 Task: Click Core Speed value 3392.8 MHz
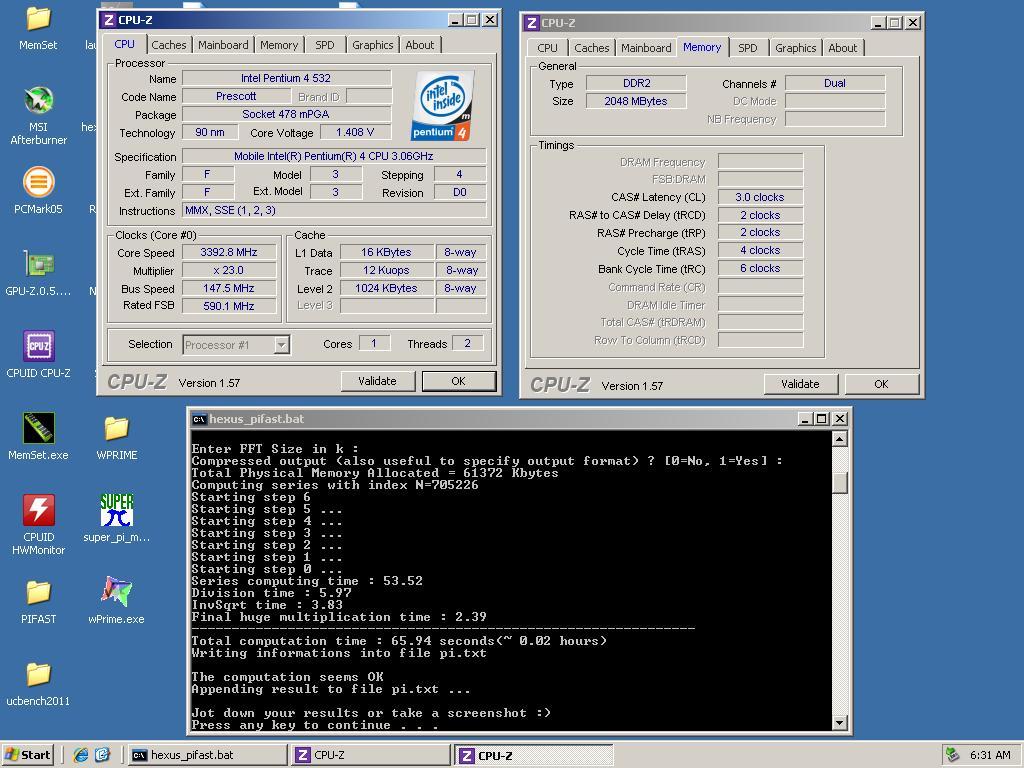[229, 252]
